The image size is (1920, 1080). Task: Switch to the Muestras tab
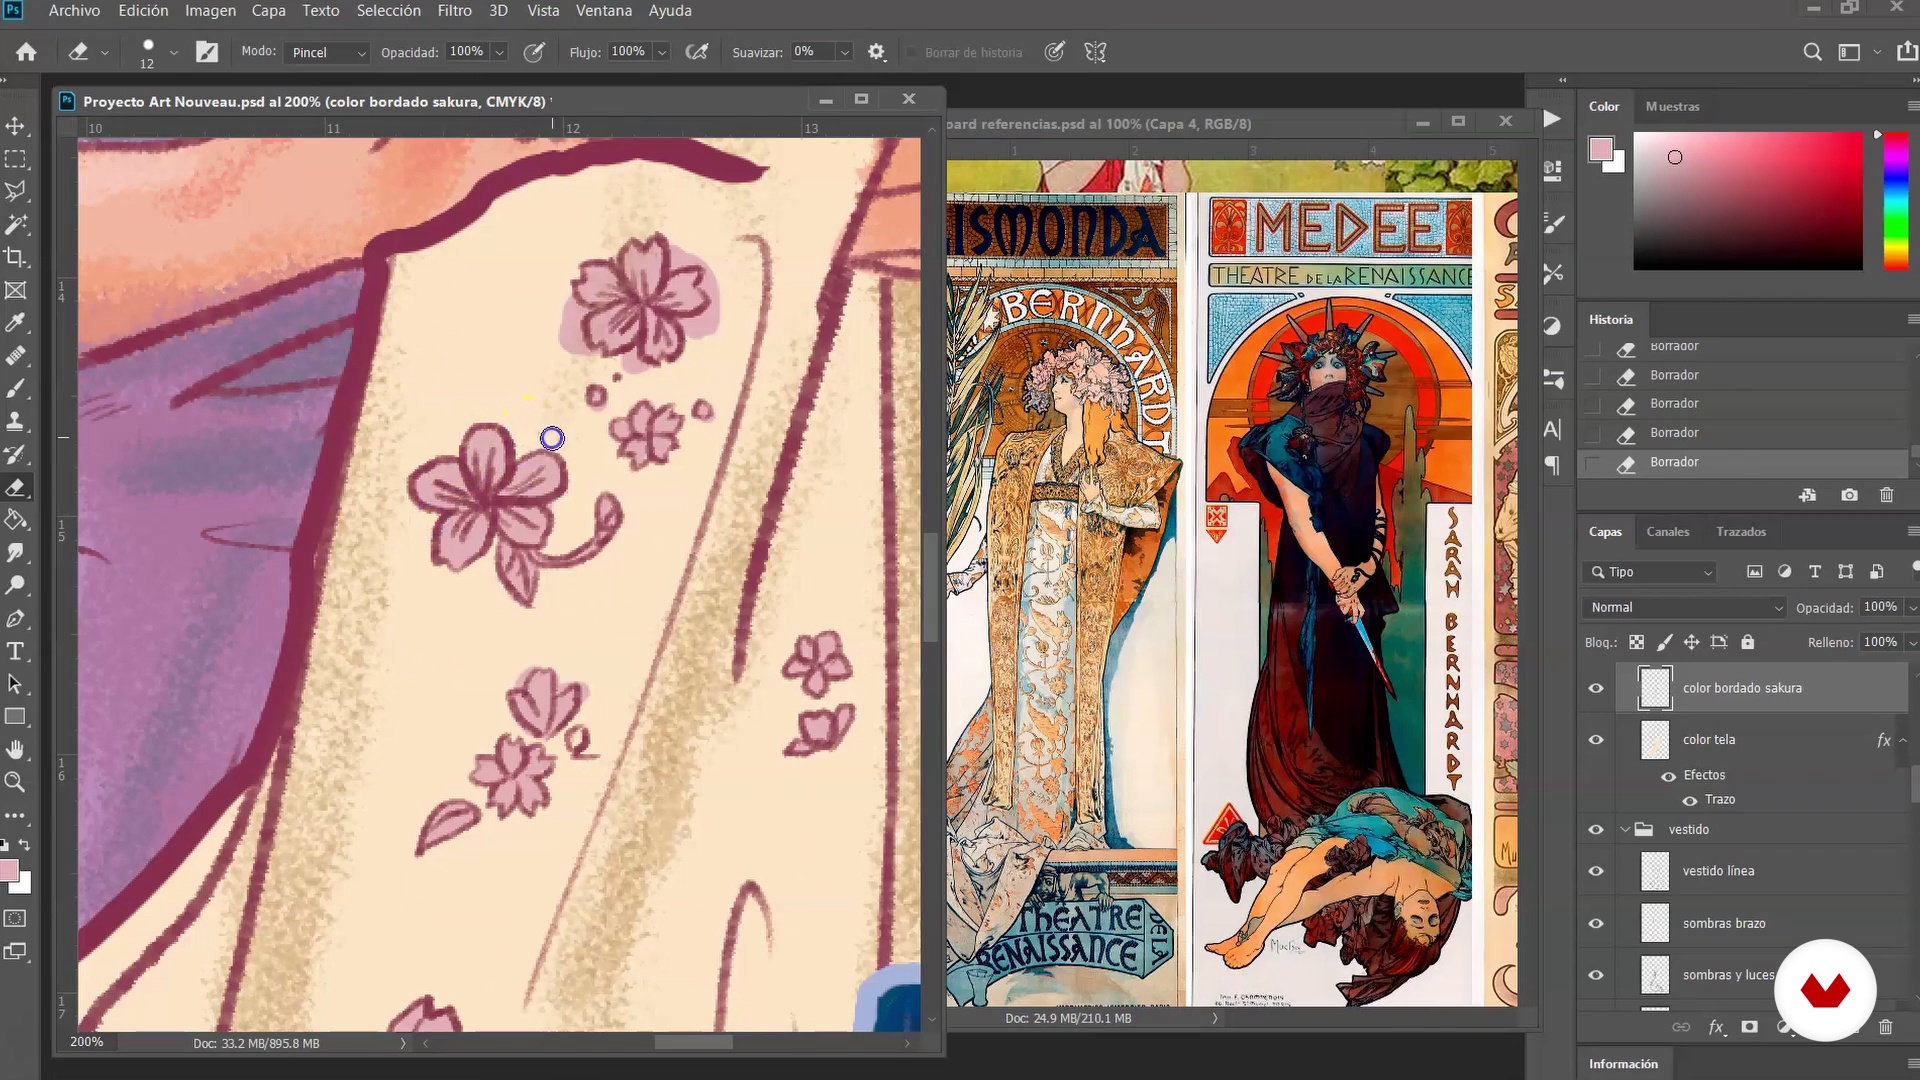[x=1672, y=106]
